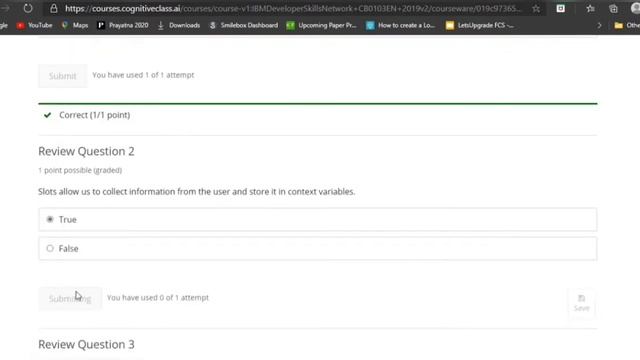640x360 pixels.
Task: Open the YouTube bookmark
Action: (35, 25)
